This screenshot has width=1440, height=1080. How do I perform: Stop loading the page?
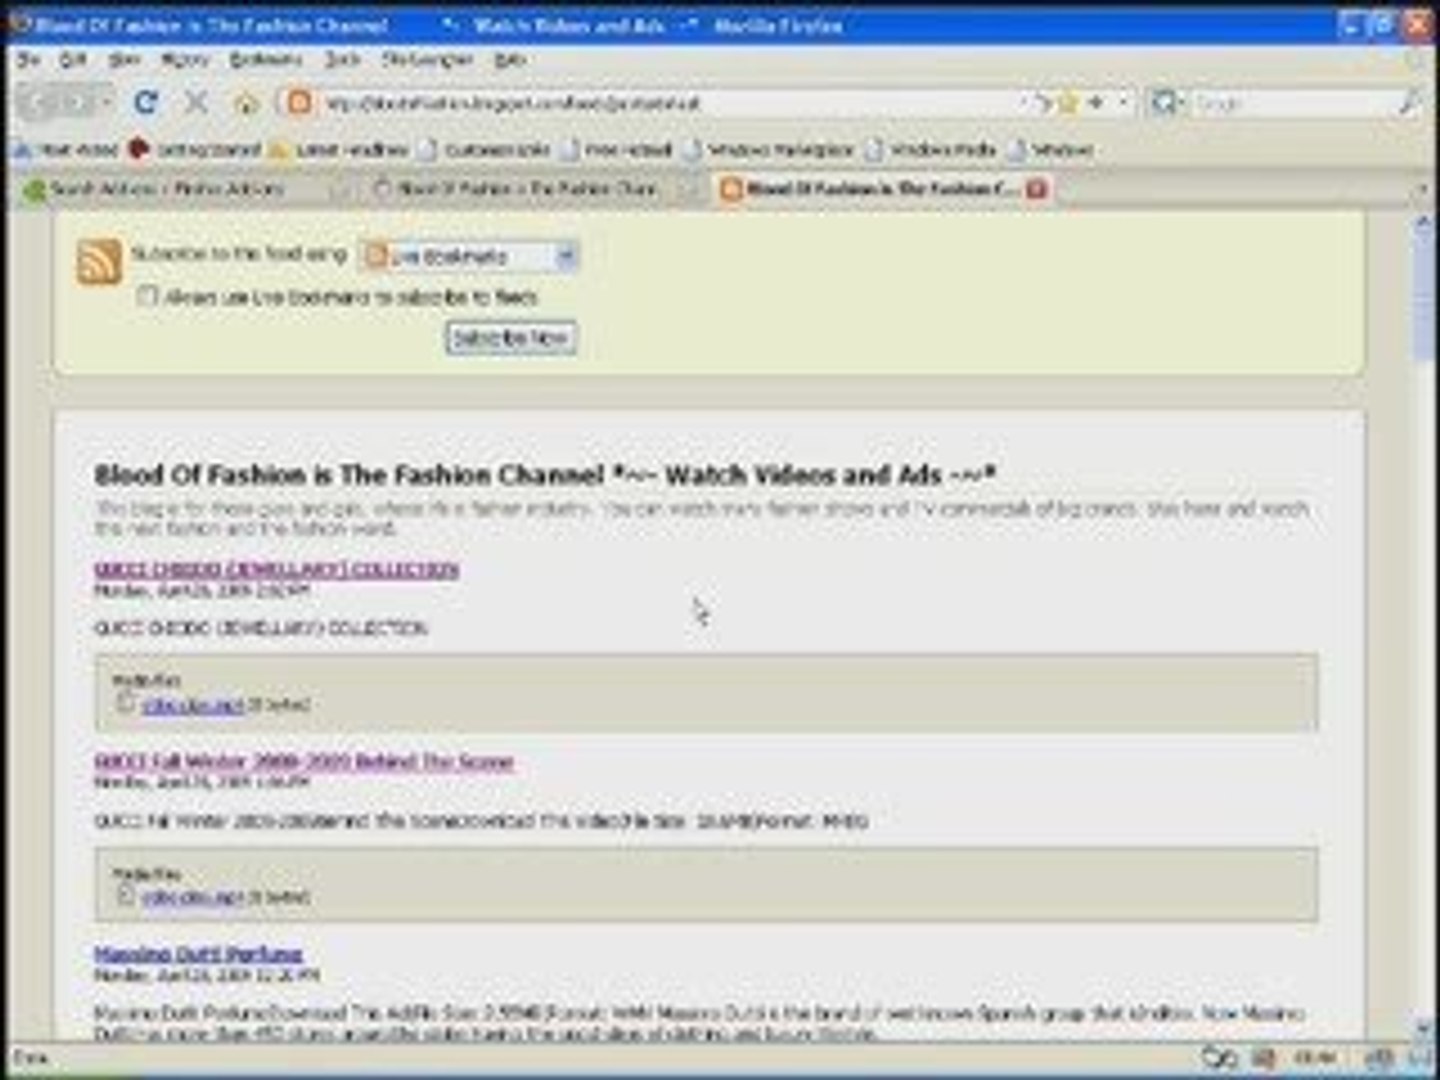point(196,102)
